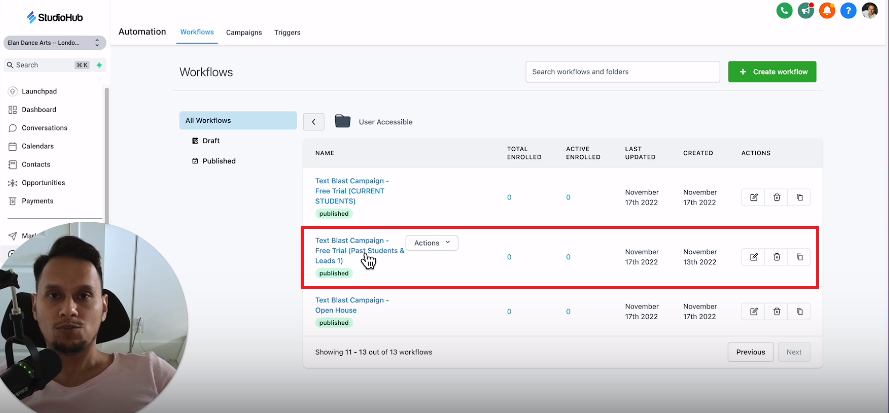
Task: Open the user profile avatar
Action: coord(869,10)
